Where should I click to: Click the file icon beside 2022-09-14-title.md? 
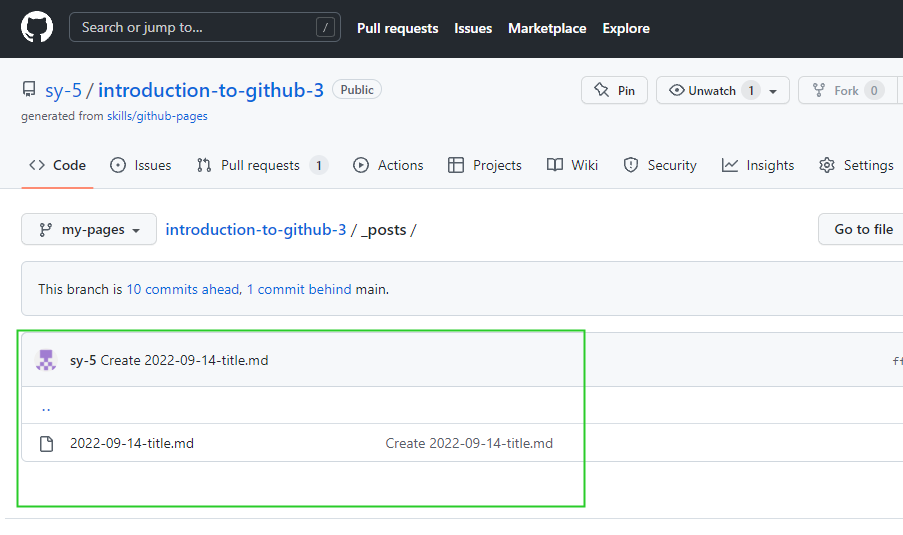click(46, 443)
